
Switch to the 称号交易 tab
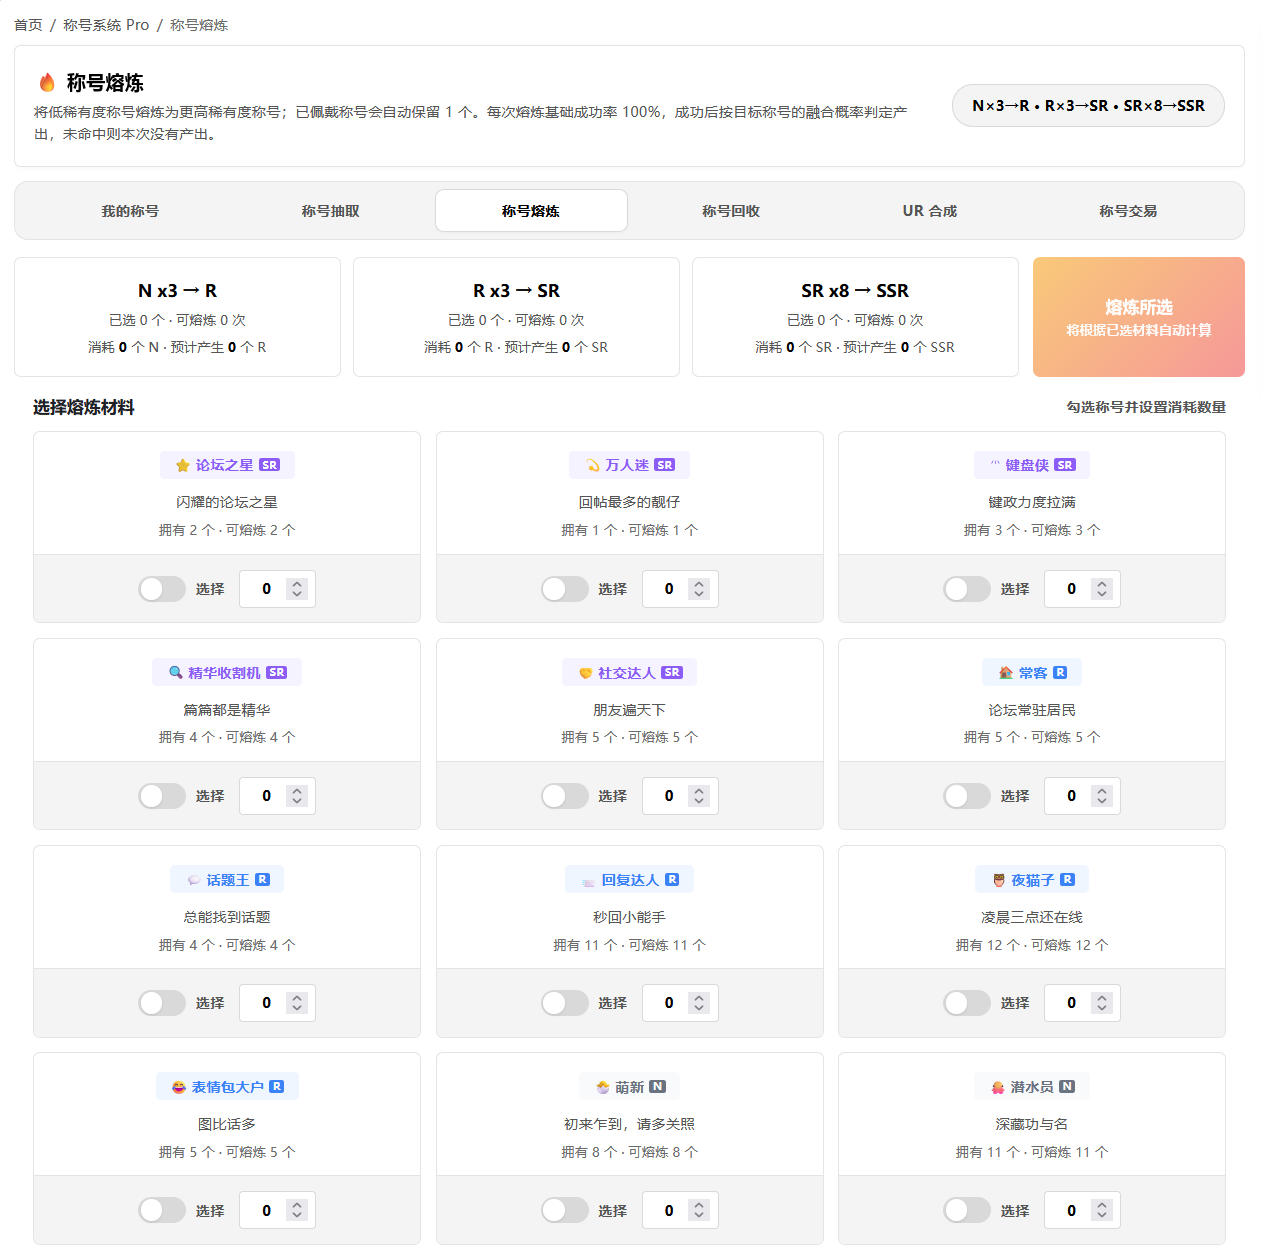tap(1128, 211)
